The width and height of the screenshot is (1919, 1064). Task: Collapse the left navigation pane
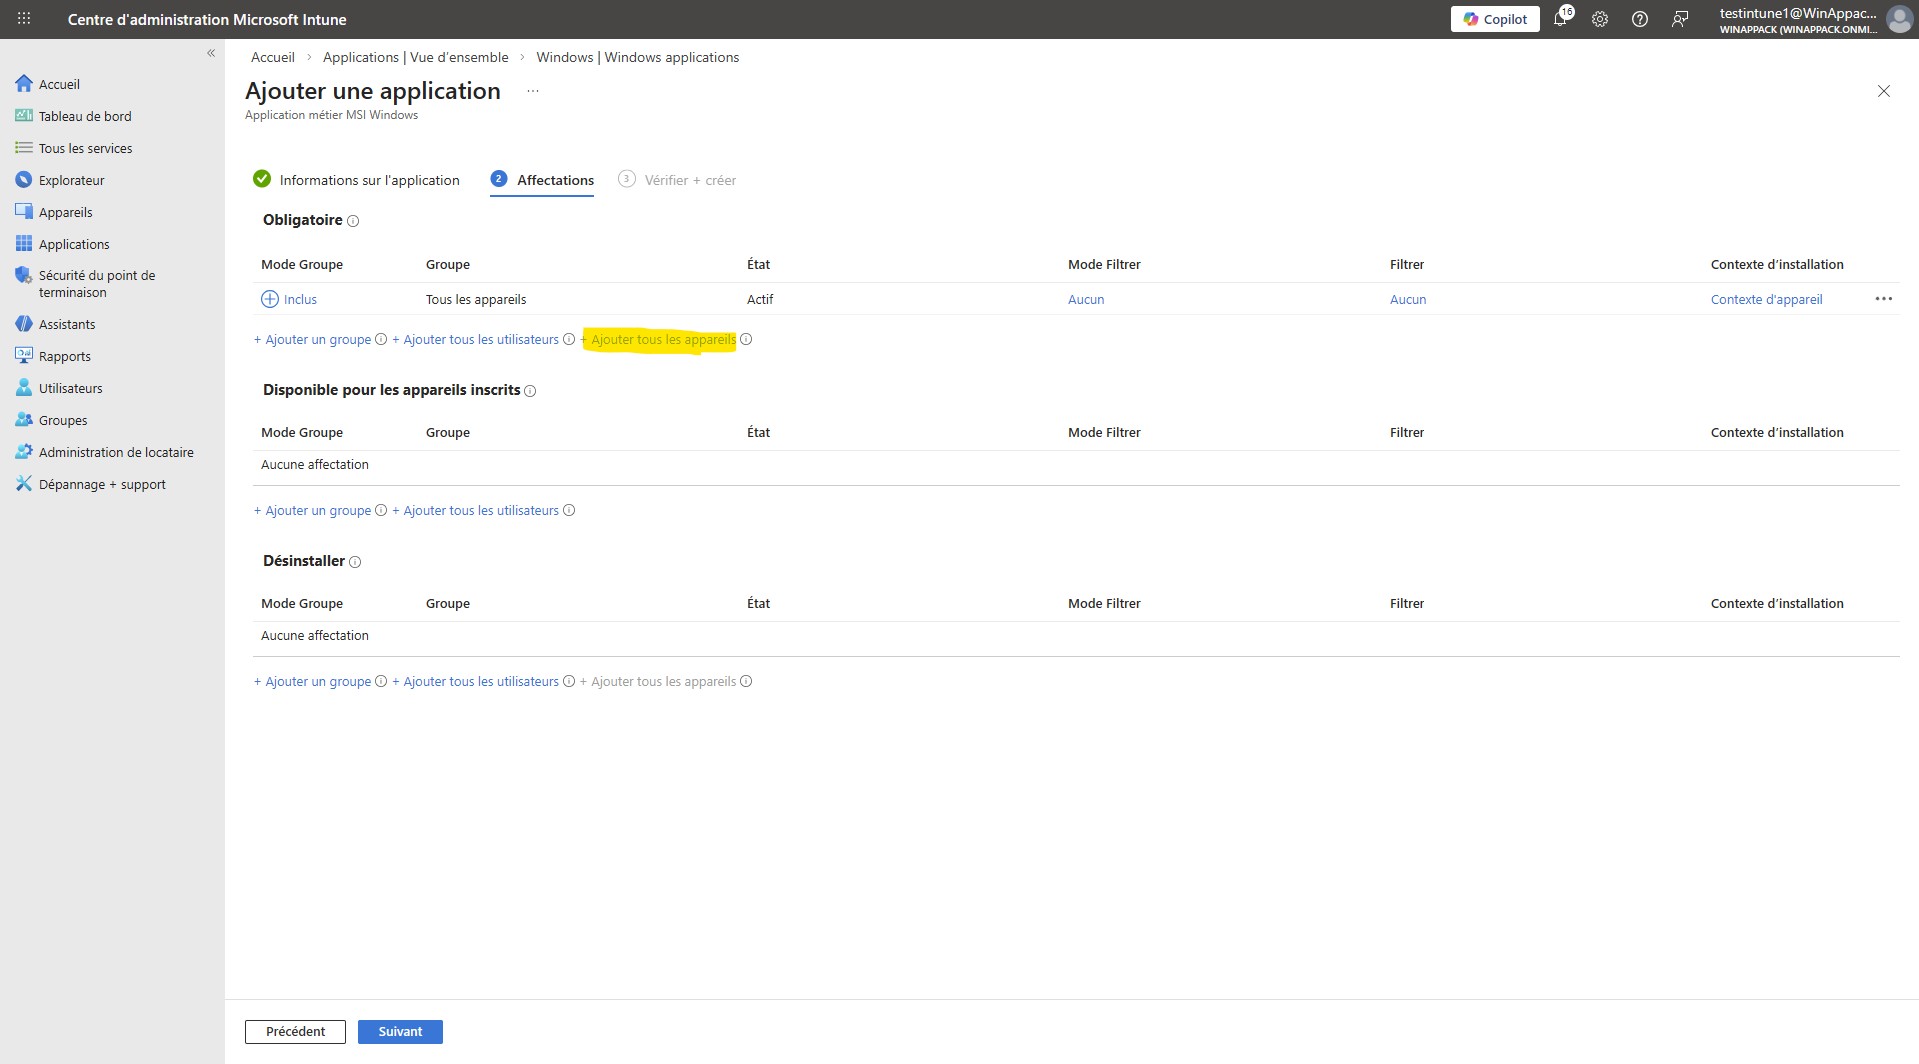point(211,53)
